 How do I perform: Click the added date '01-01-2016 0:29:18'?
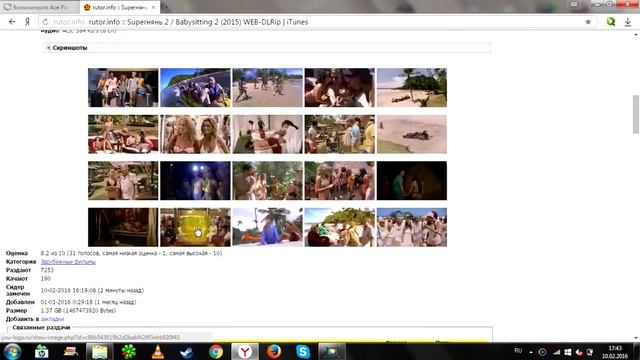click(x=67, y=302)
